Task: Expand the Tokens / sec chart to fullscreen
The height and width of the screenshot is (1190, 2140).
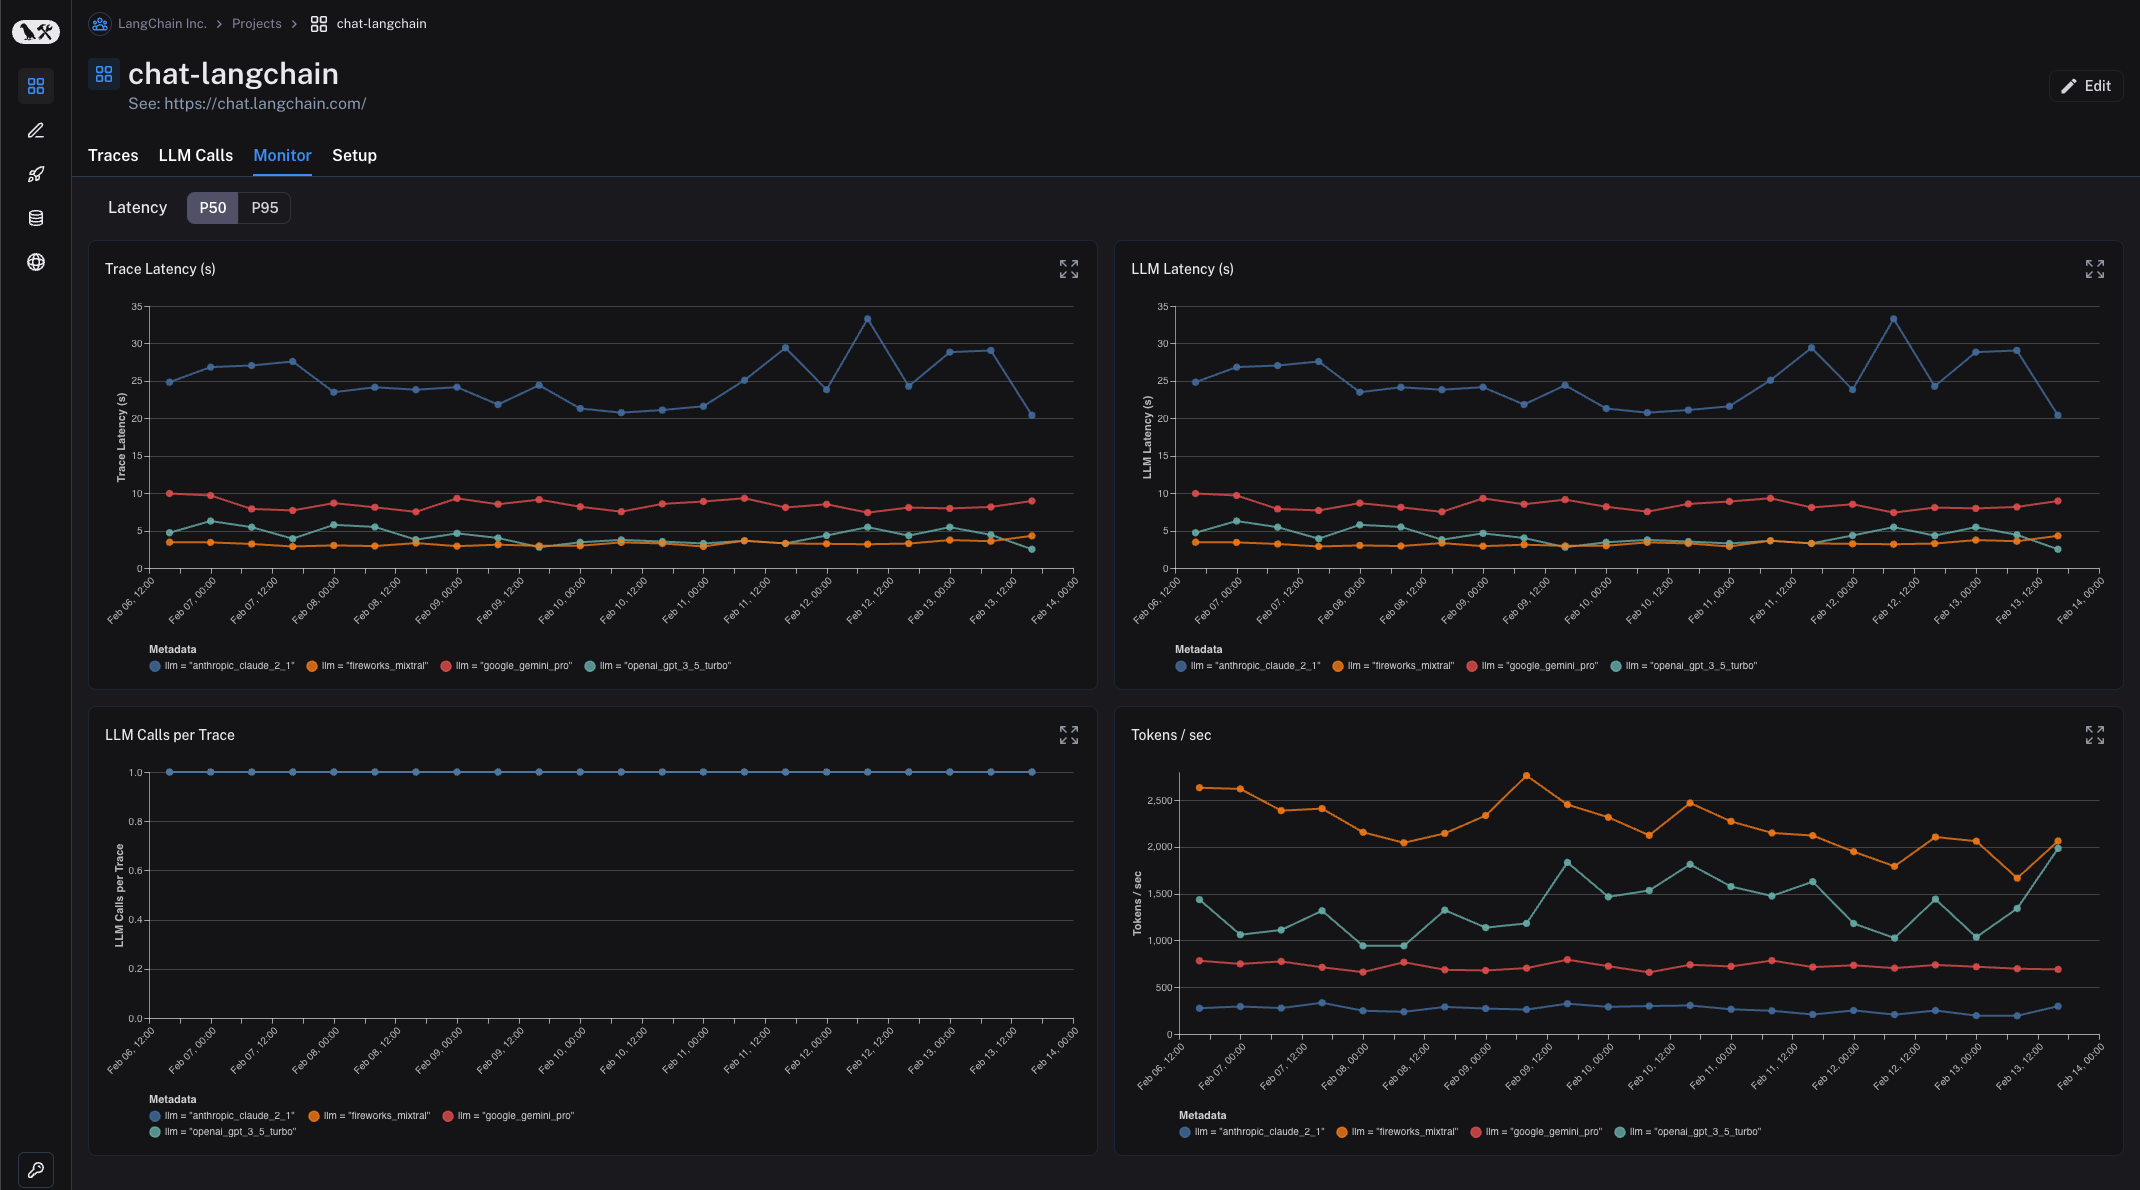Action: tap(2095, 734)
